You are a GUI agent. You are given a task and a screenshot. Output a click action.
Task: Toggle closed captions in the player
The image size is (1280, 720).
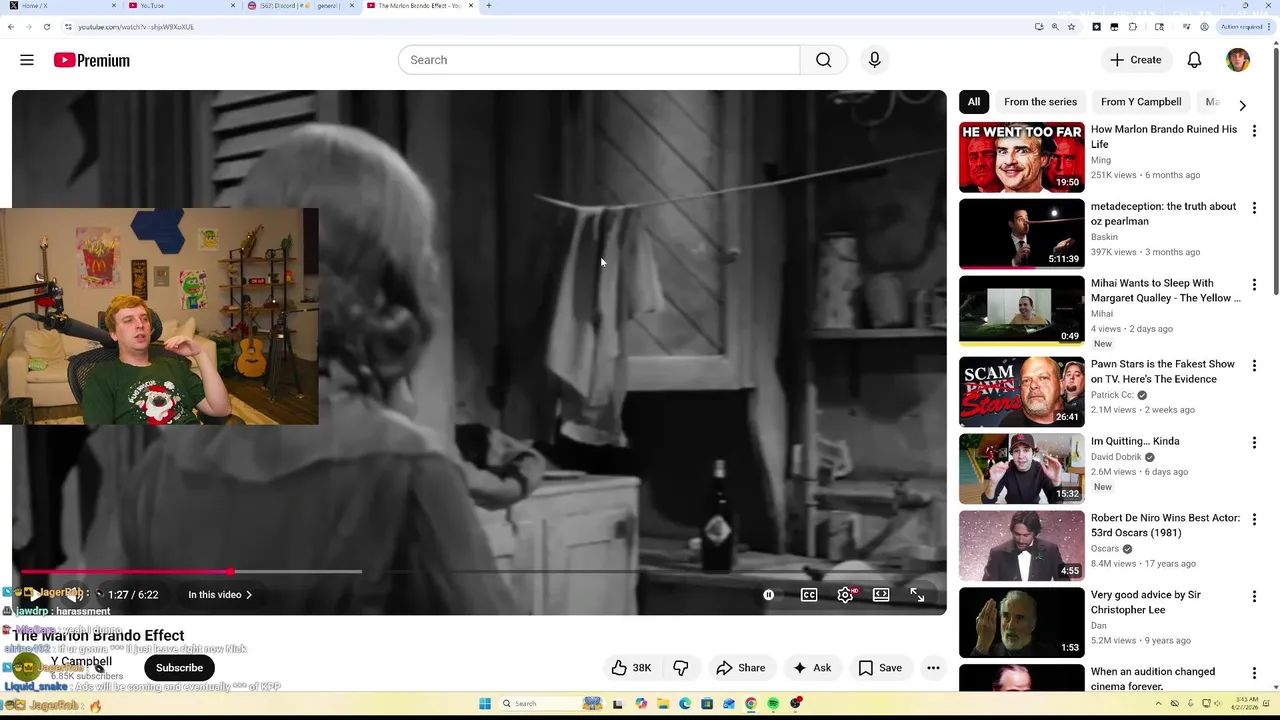(809, 595)
